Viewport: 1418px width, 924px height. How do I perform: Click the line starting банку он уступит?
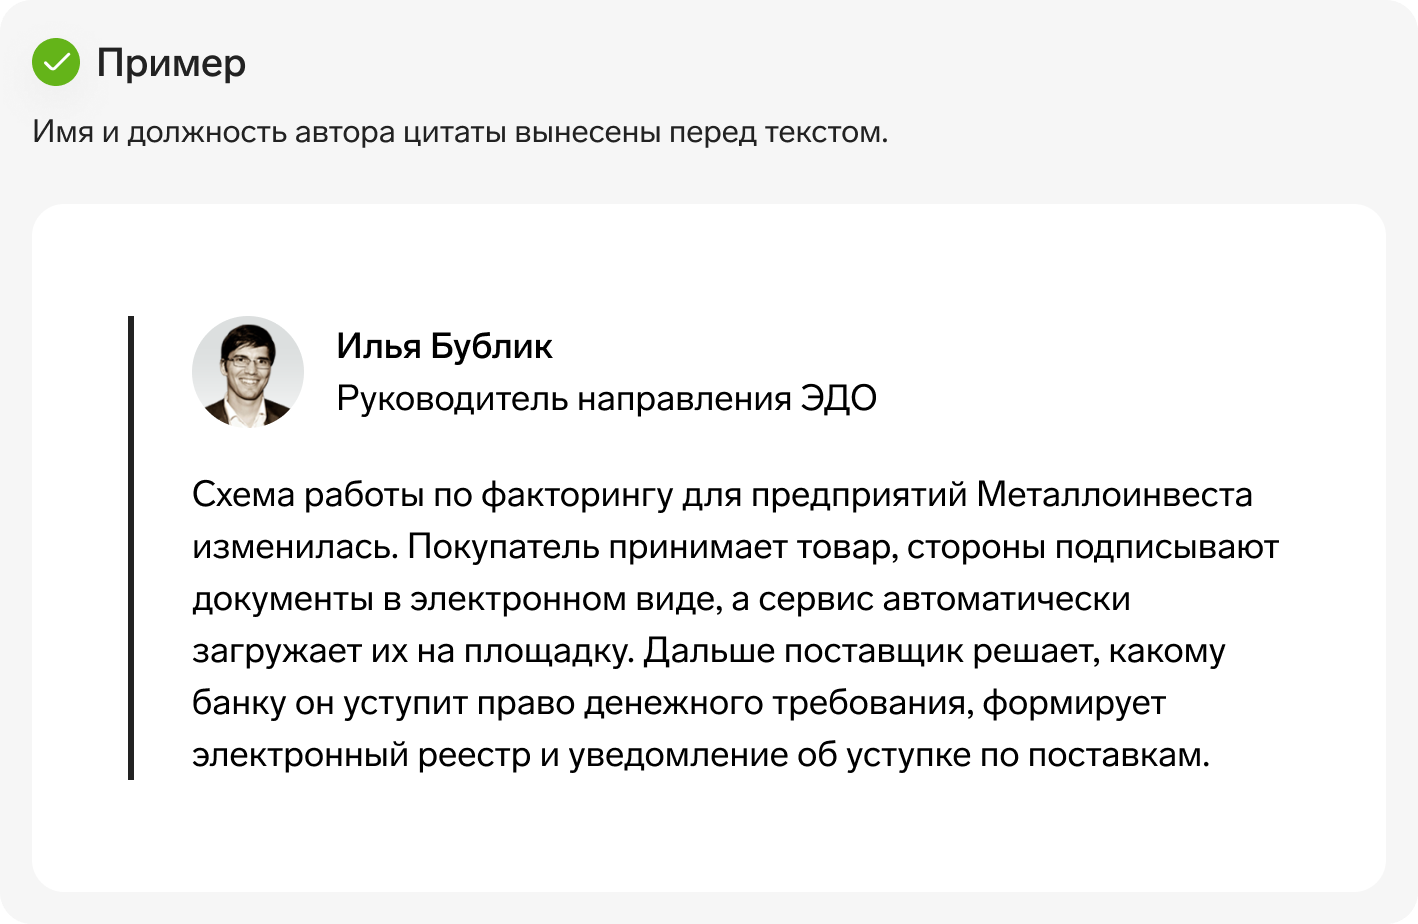tap(679, 703)
